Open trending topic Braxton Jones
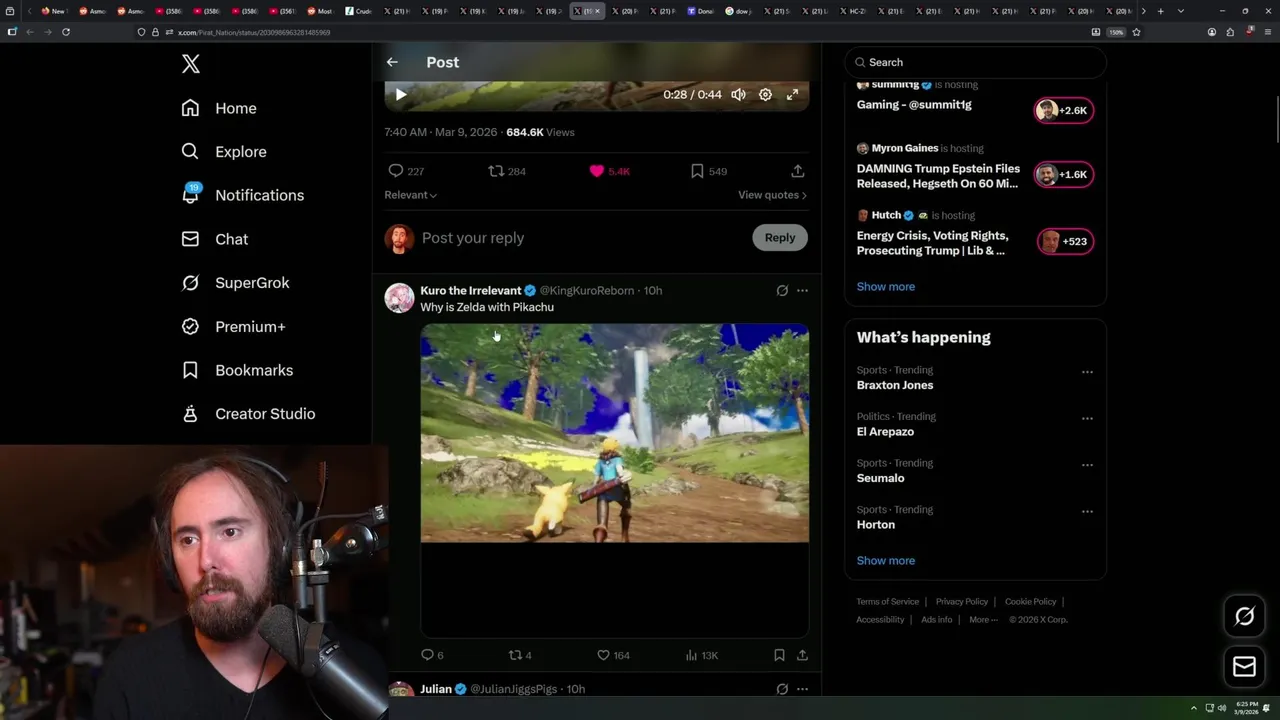 pos(895,385)
